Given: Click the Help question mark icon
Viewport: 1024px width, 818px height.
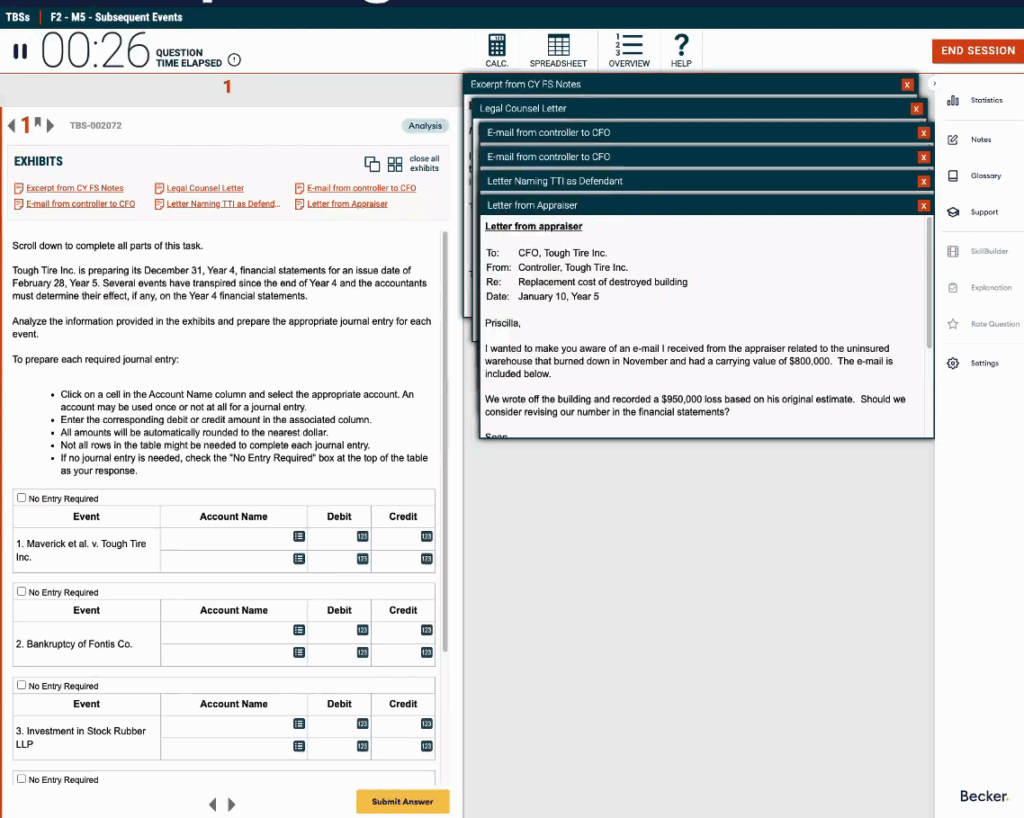Looking at the screenshot, I should (x=681, y=50).
